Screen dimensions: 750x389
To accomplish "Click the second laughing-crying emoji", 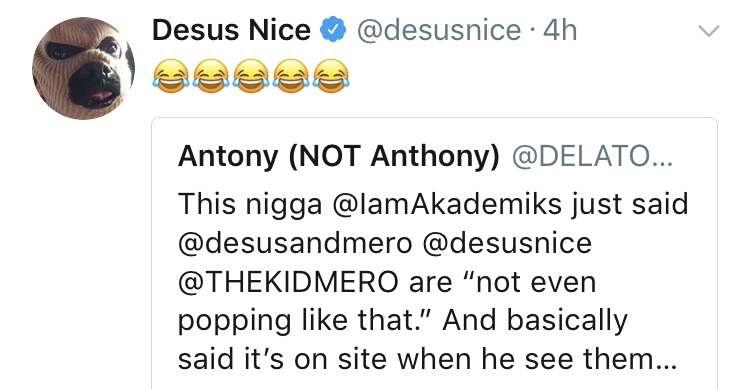I will pyautogui.click(x=211, y=76).
